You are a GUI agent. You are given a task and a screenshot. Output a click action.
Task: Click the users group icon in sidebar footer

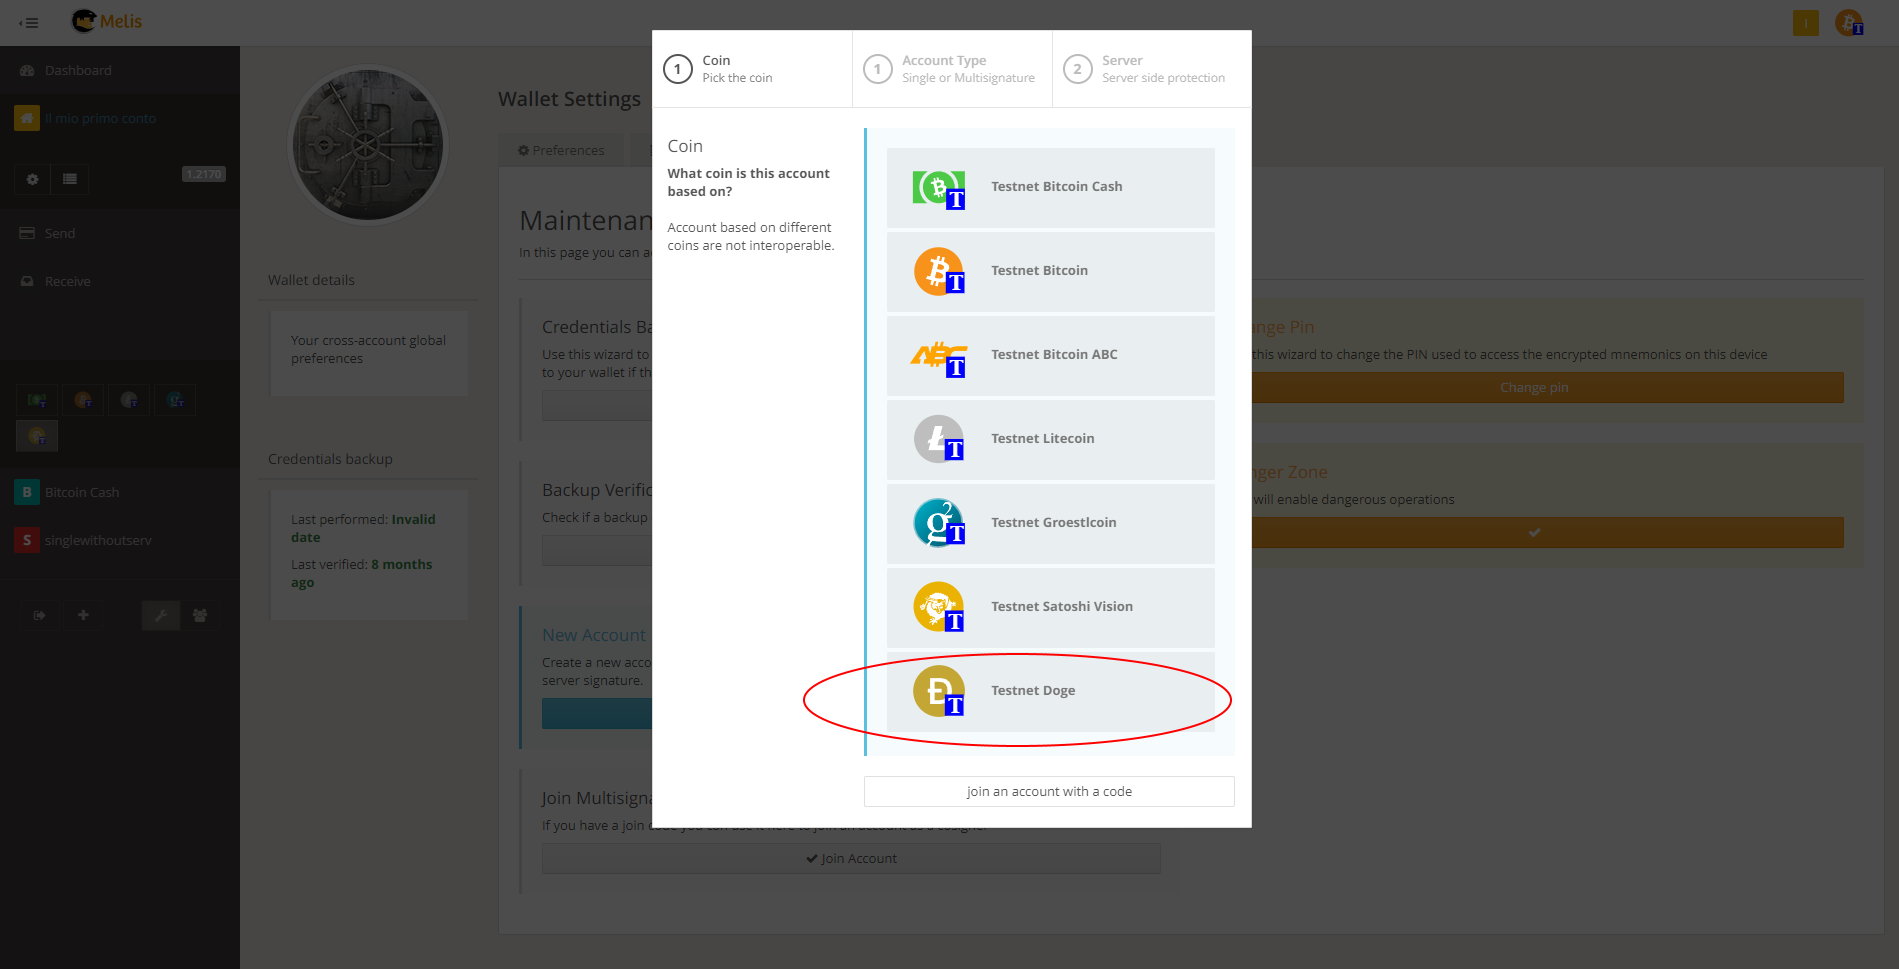pyautogui.click(x=200, y=615)
